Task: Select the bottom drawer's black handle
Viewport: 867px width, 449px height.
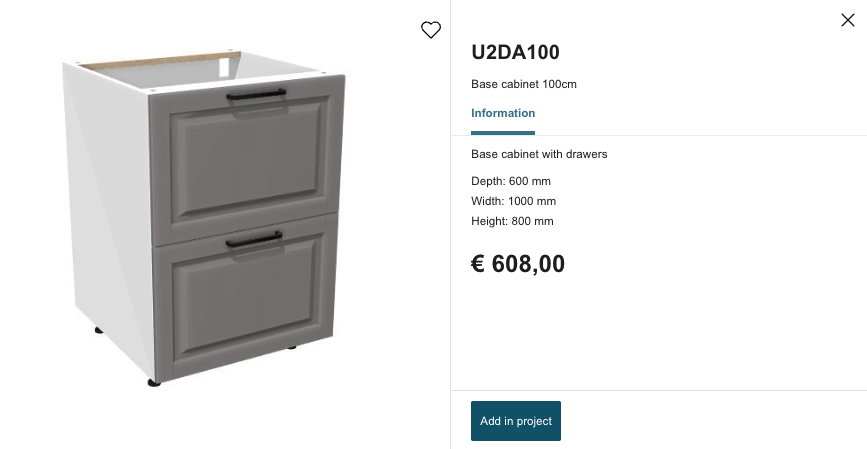Action: tap(254, 239)
